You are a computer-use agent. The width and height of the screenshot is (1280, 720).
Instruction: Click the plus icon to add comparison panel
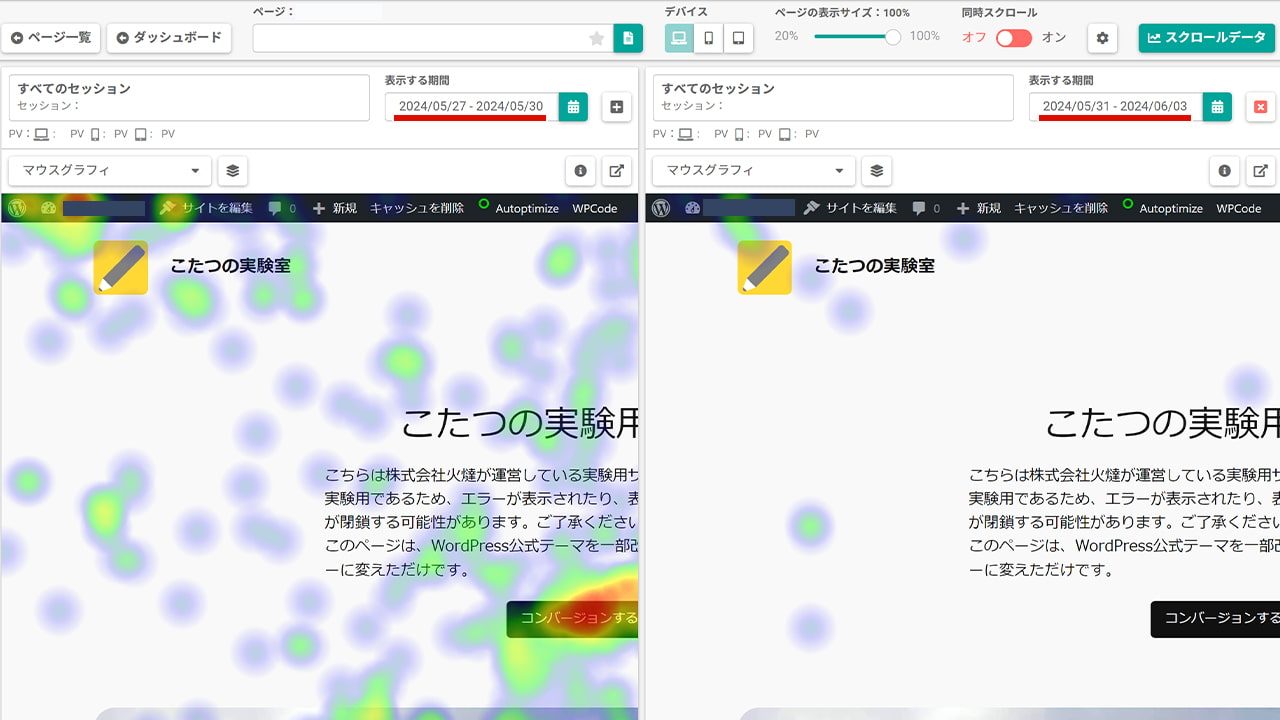(x=617, y=107)
